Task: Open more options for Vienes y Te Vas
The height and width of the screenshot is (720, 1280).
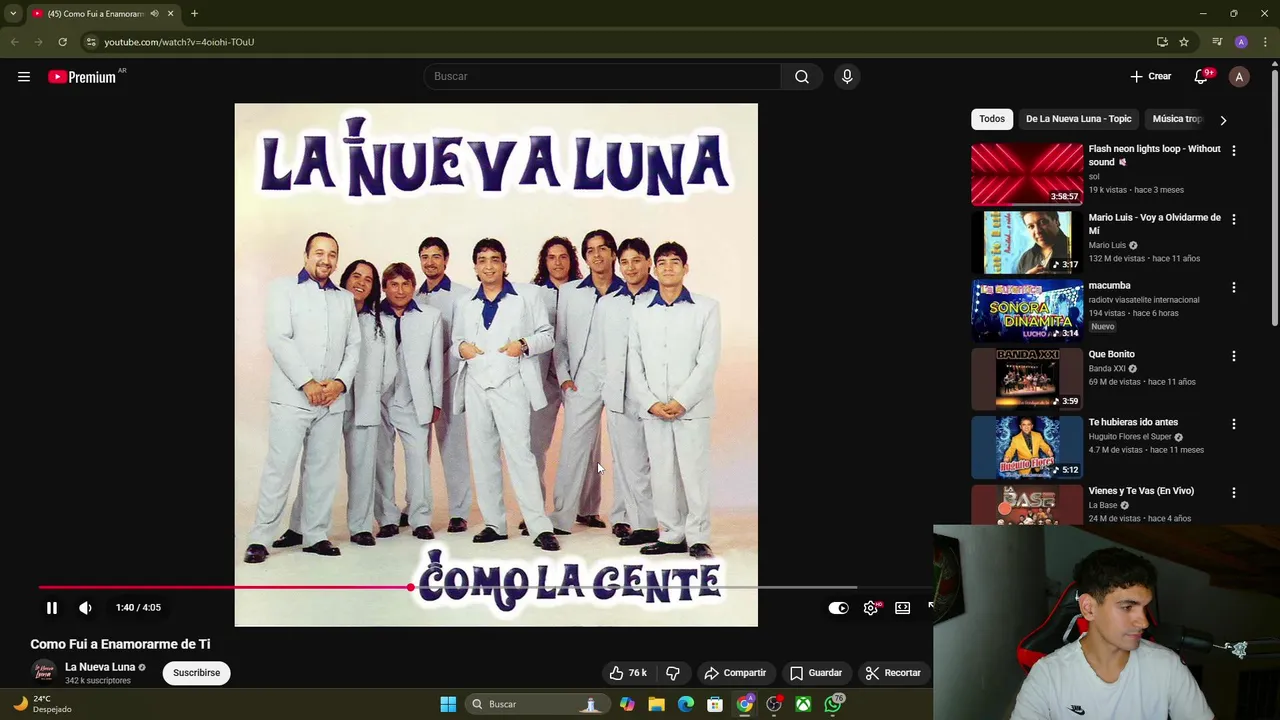Action: (1233, 492)
